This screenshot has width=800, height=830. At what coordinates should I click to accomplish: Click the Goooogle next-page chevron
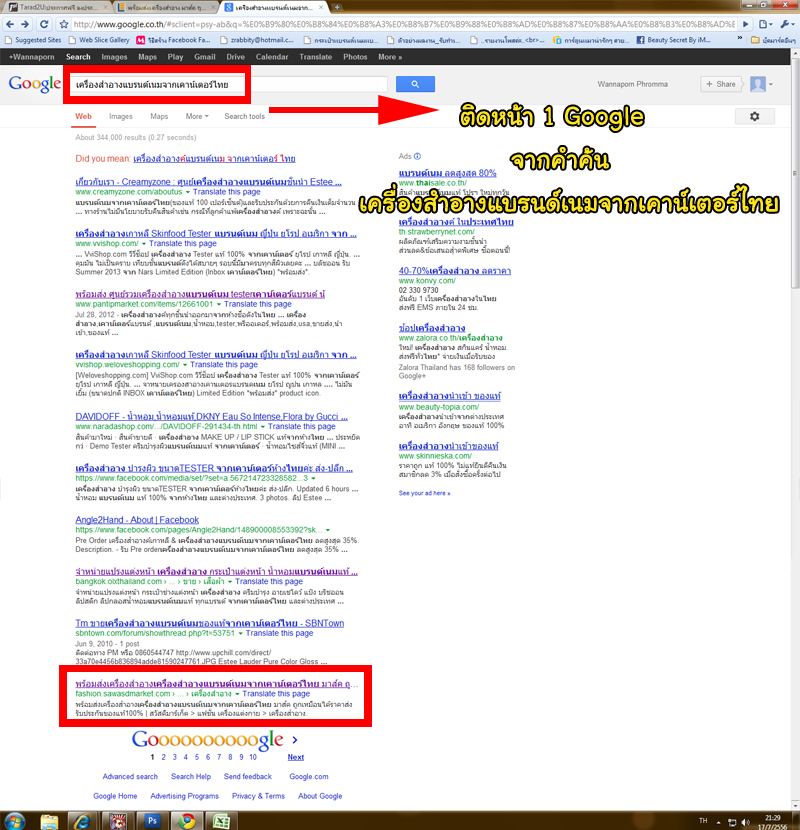coord(295,740)
